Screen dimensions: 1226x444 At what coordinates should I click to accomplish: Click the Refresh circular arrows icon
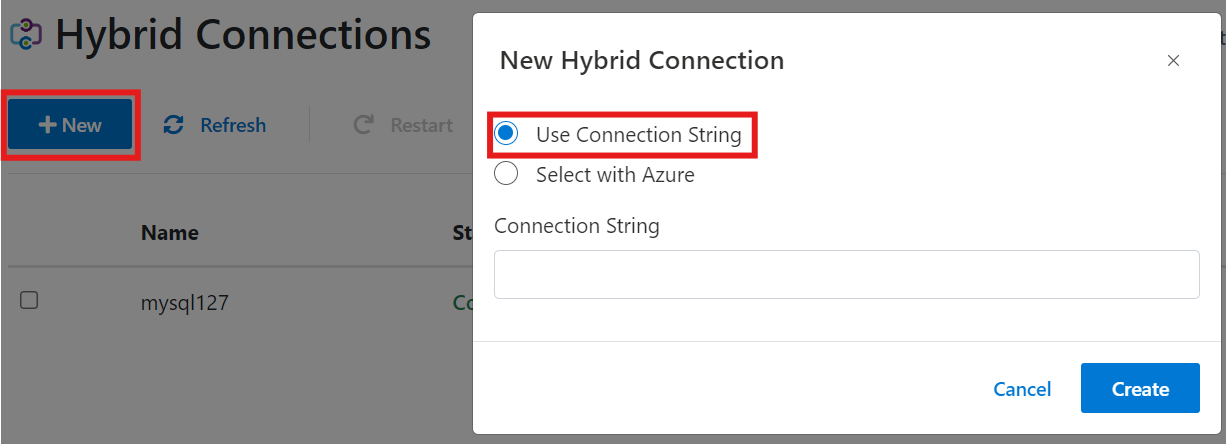coord(174,125)
